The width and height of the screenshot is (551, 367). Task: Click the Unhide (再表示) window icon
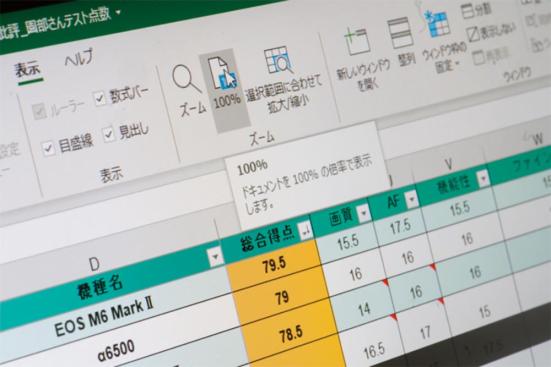click(479, 57)
